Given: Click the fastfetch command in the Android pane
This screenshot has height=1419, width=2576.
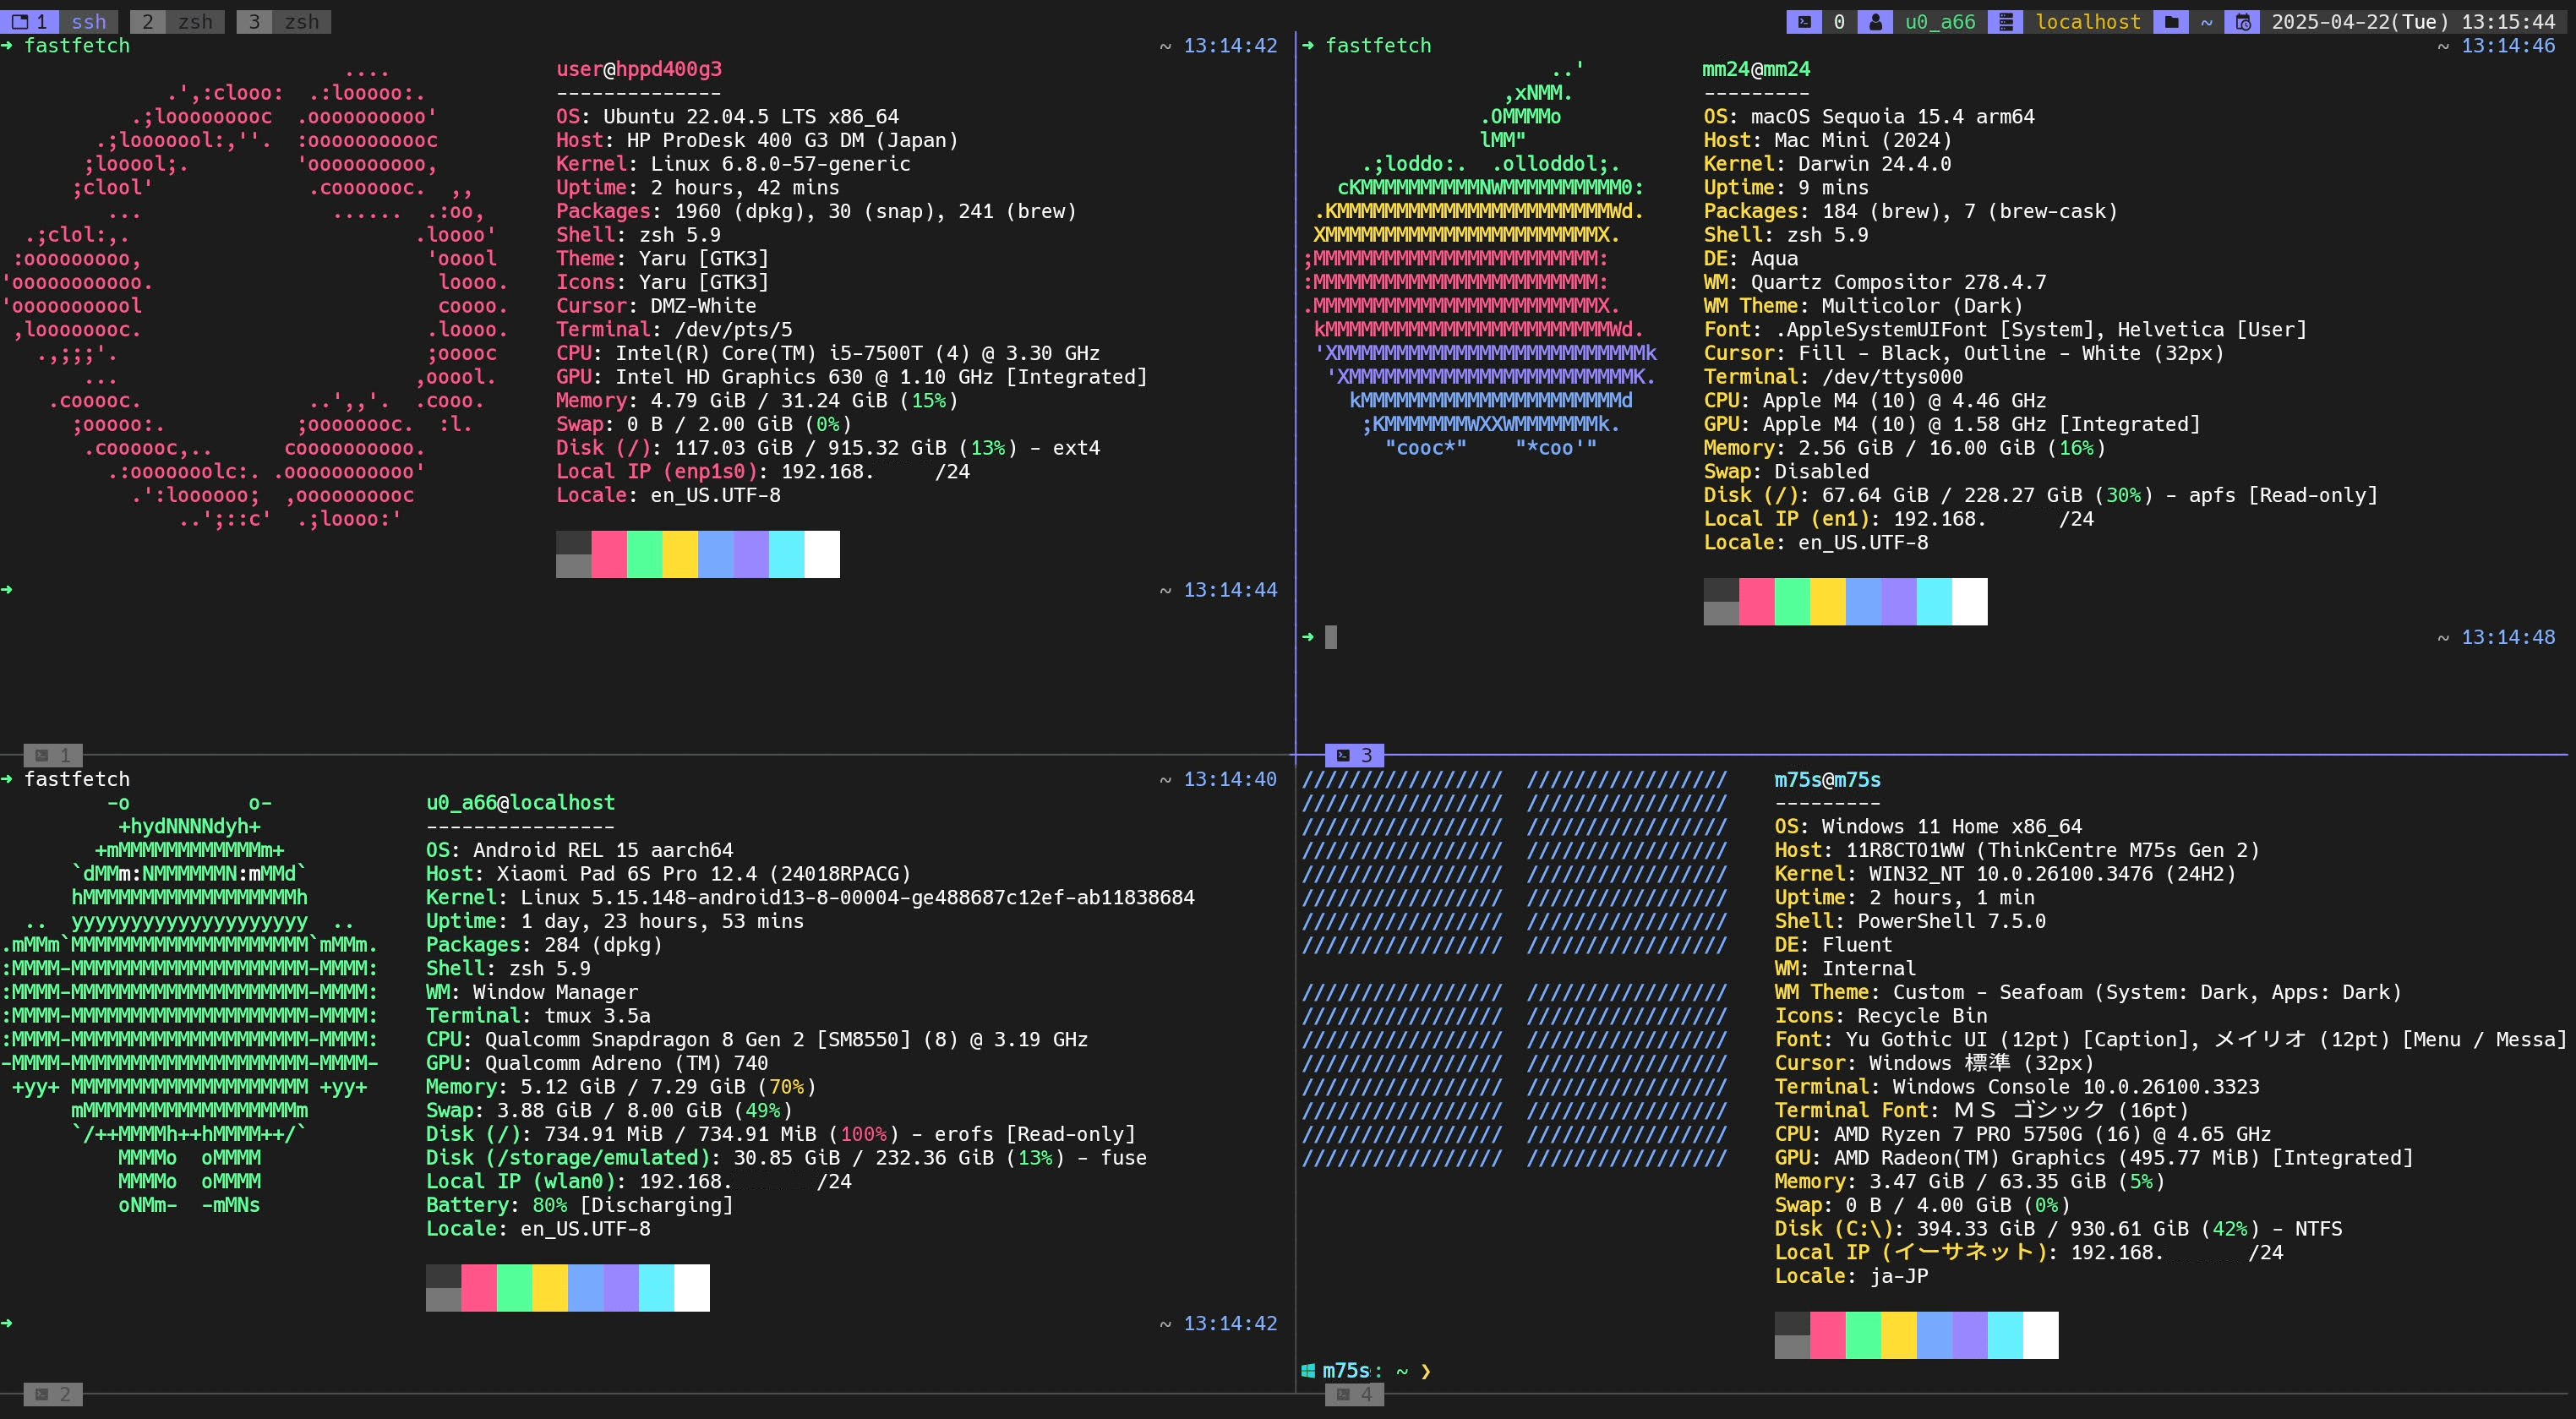Looking at the screenshot, I should [x=77, y=779].
